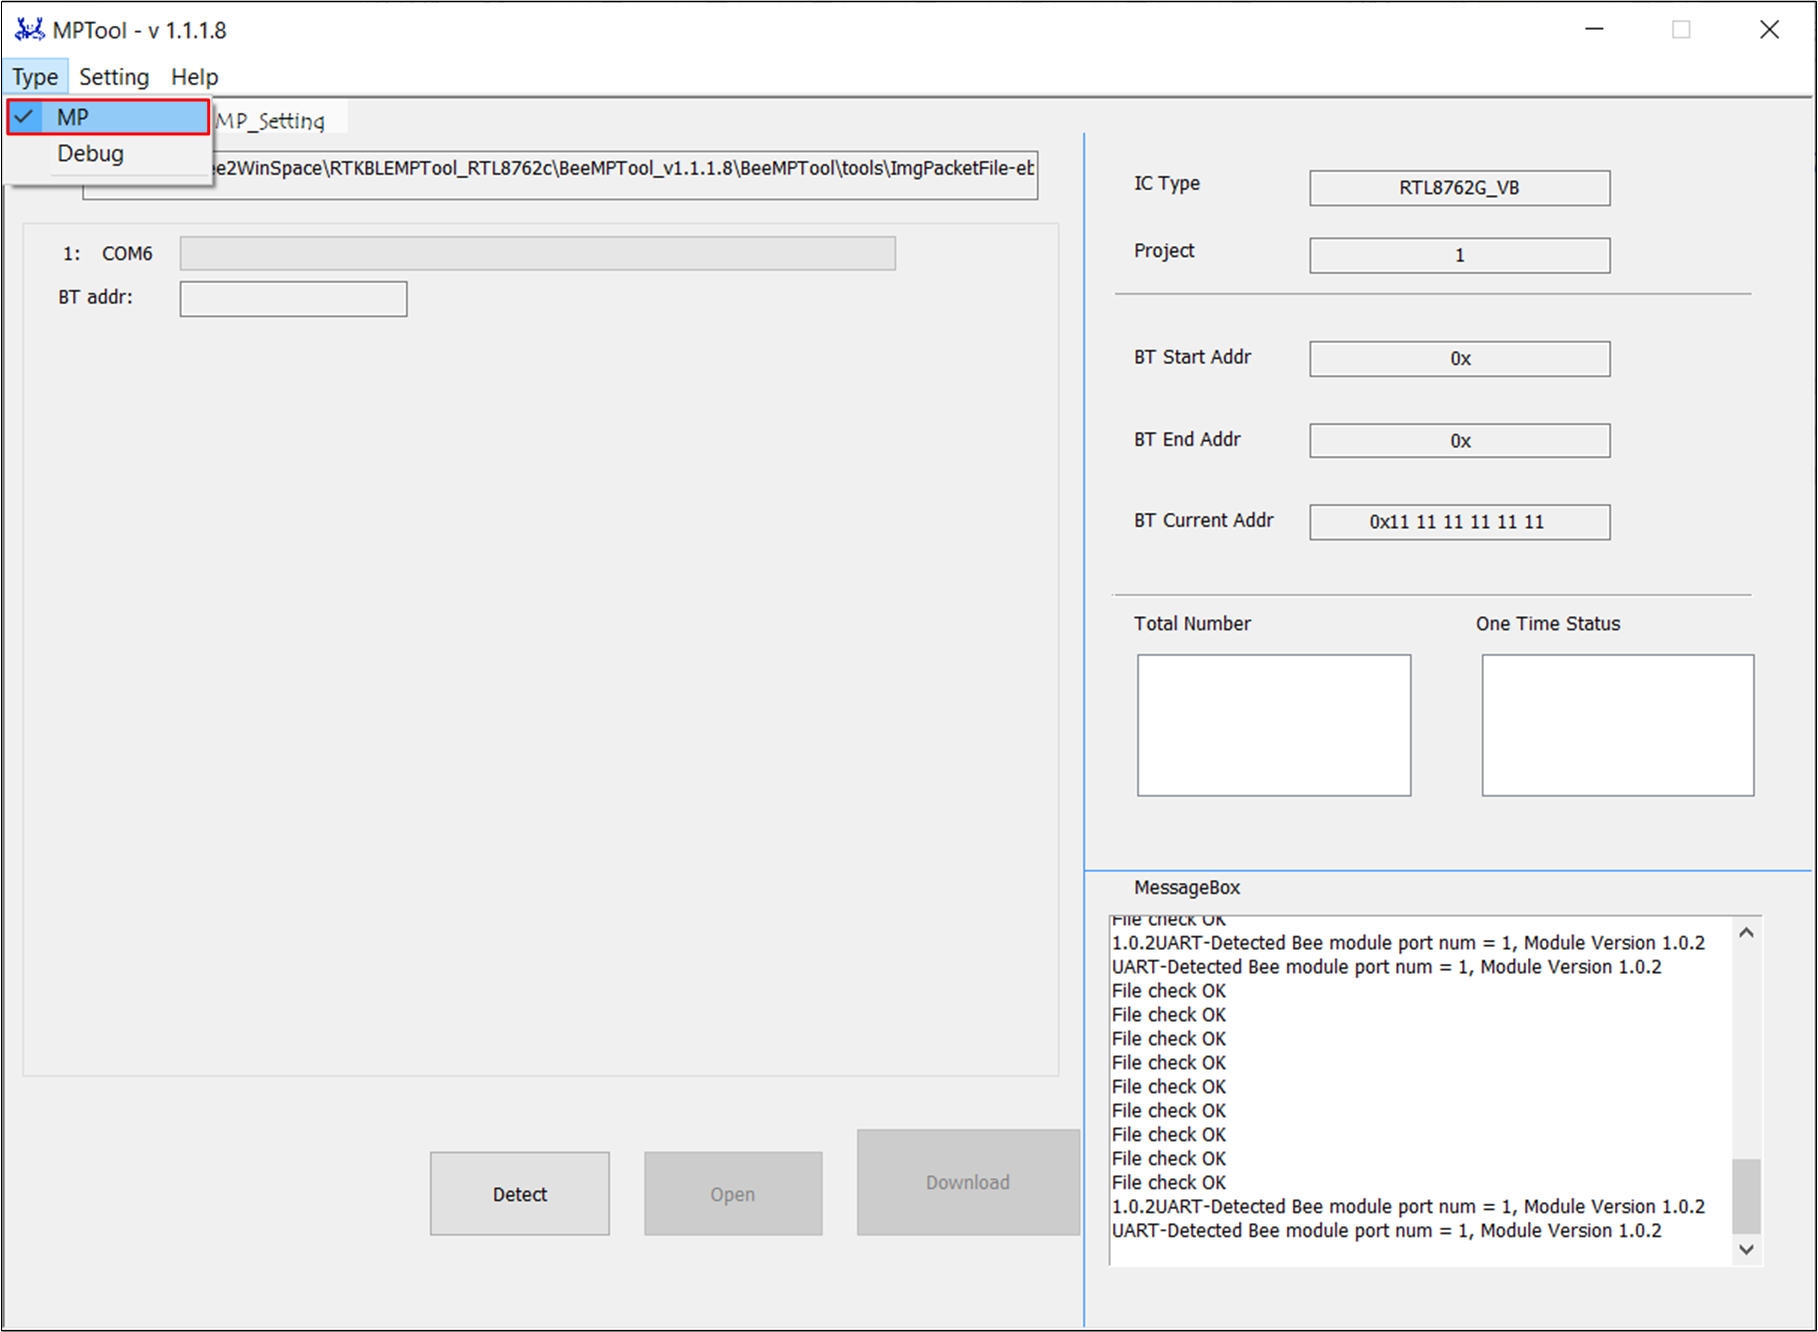Click the MessageBox scrollbar thumb
Image resolution: width=1818 pixels, height=1332 pixels.
coord(1746,1195)
